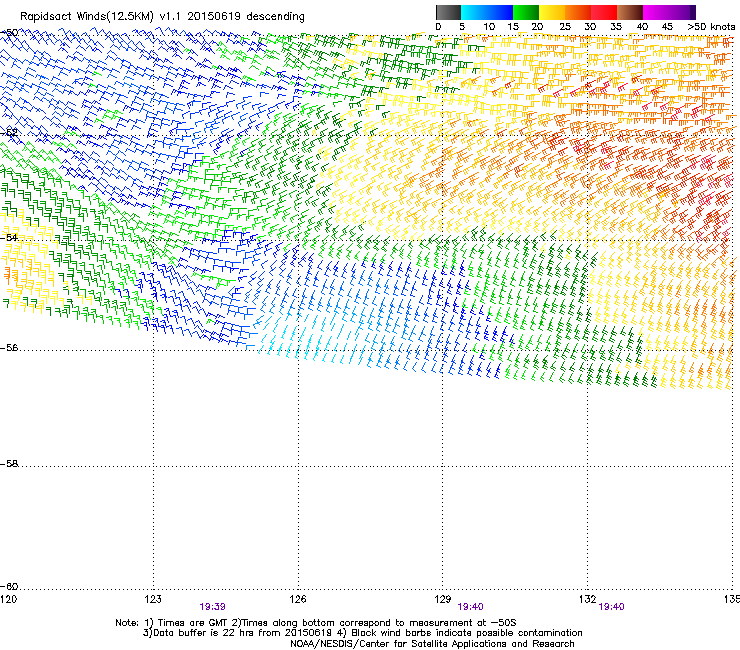Click the brown 35-40 knots legend swatch
Image resolution: width=740 pixels, height=650 pixels.
coord(630,12)
